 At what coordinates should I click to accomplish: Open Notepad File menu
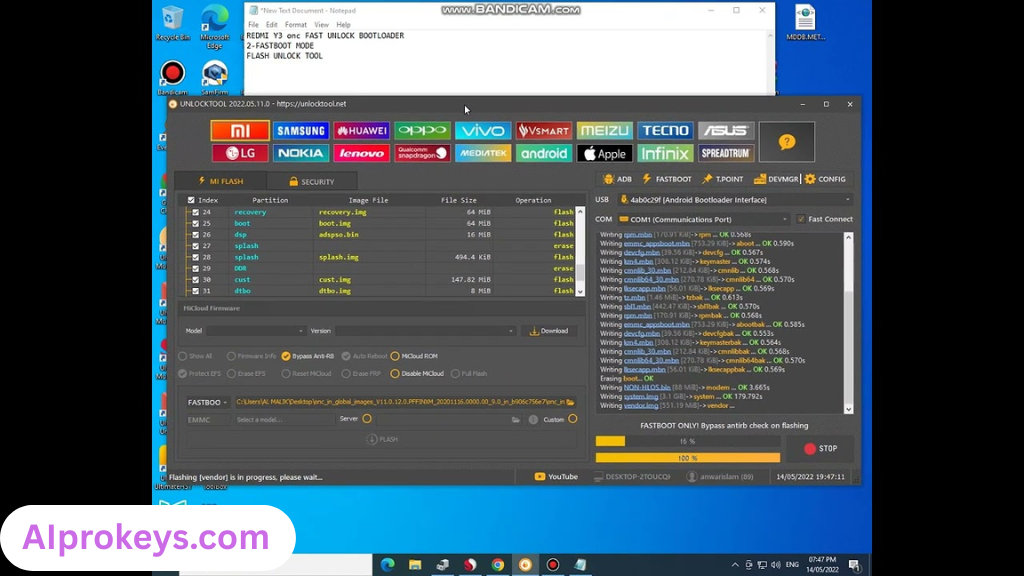[x=253, y=25]
